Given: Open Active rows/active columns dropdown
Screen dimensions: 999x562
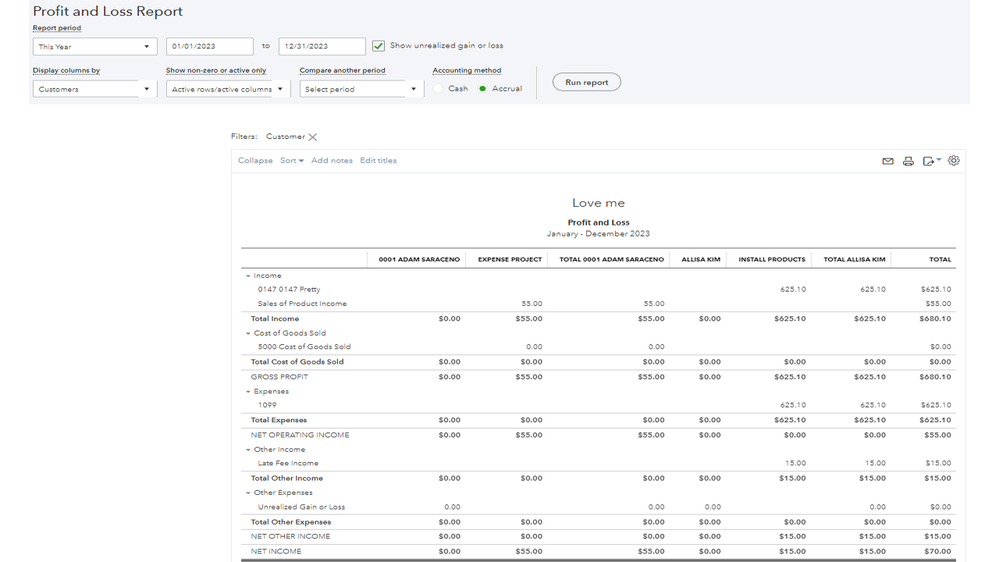Looking at the screenshot, I should [228, 89].
